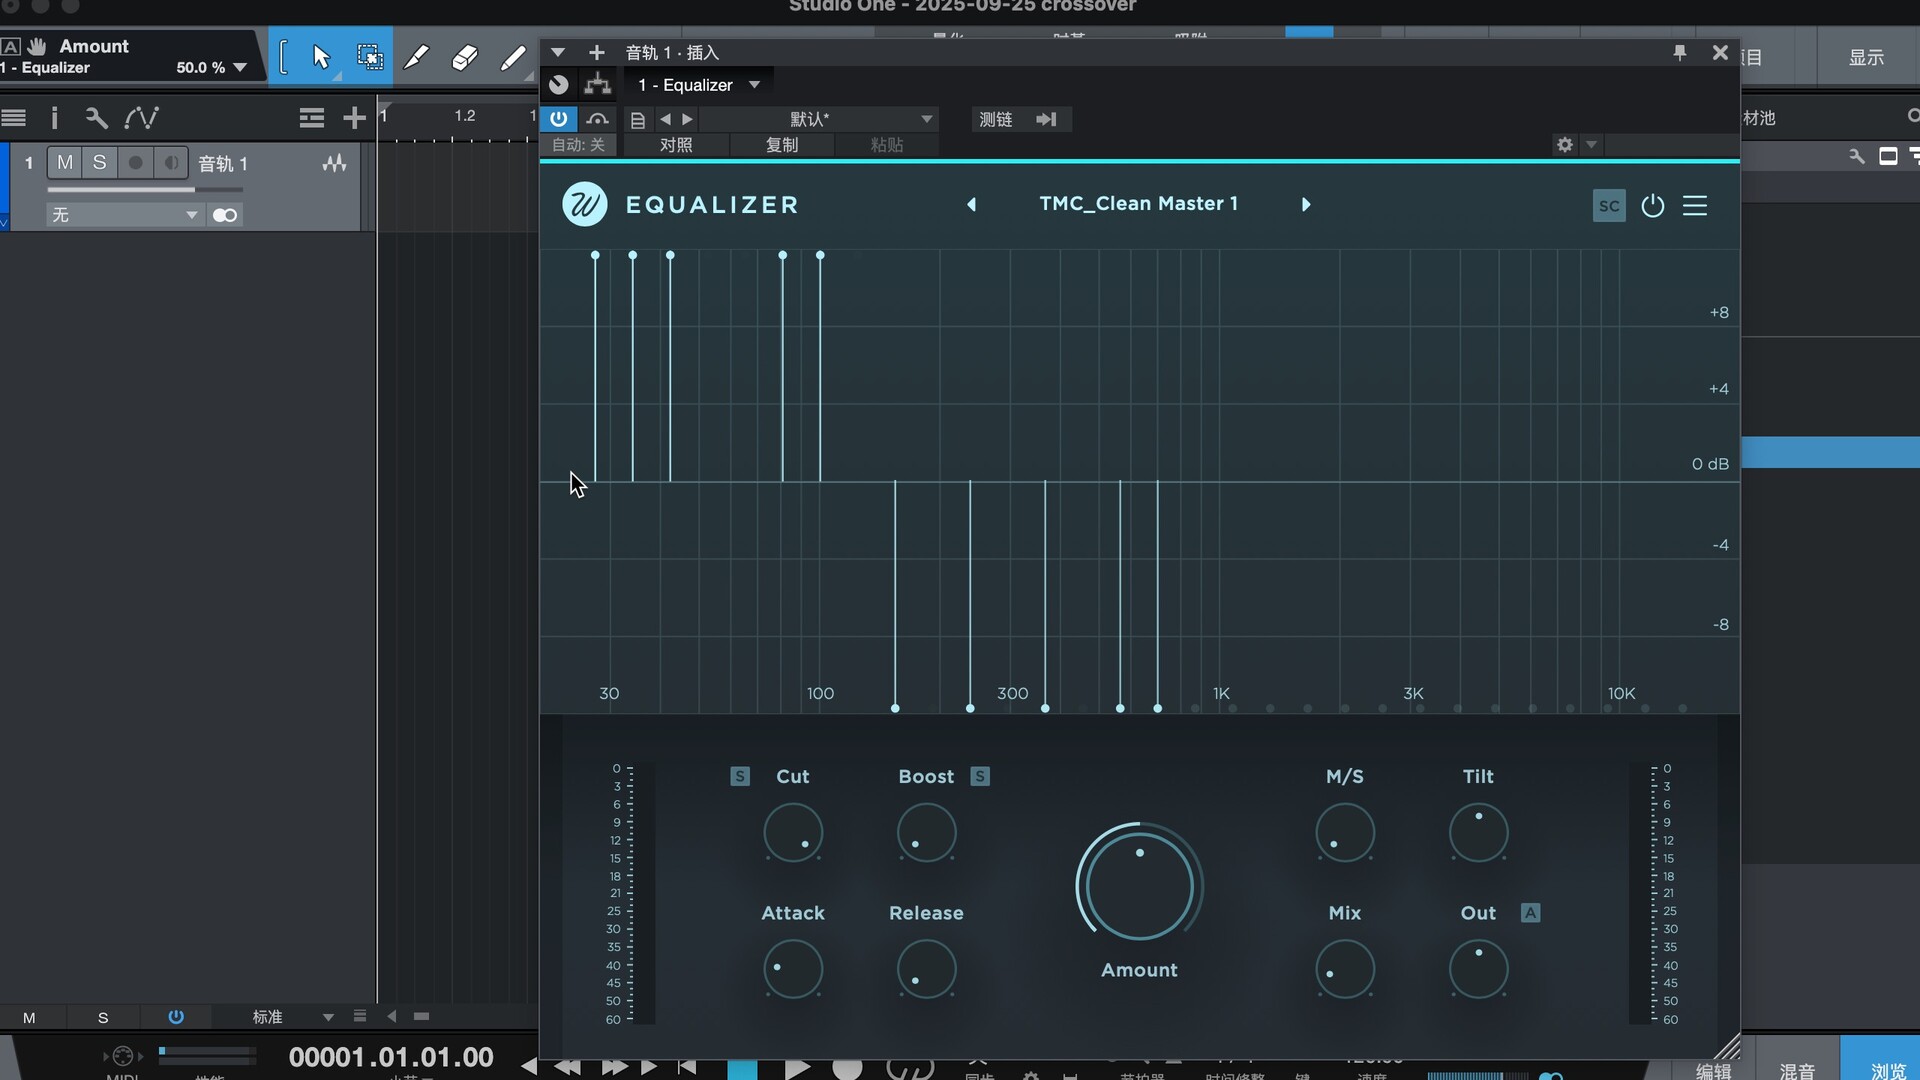Select the Arrow tool in toolbar
This screenshot has height=1080, width=1920.
(x=321, y=57)
